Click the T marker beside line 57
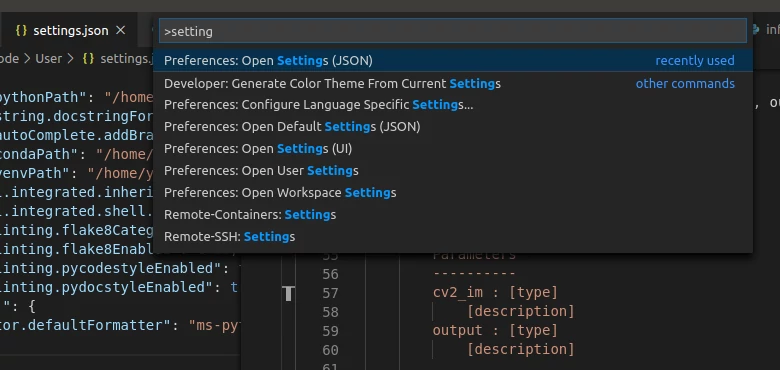 [x=289, y=293]
